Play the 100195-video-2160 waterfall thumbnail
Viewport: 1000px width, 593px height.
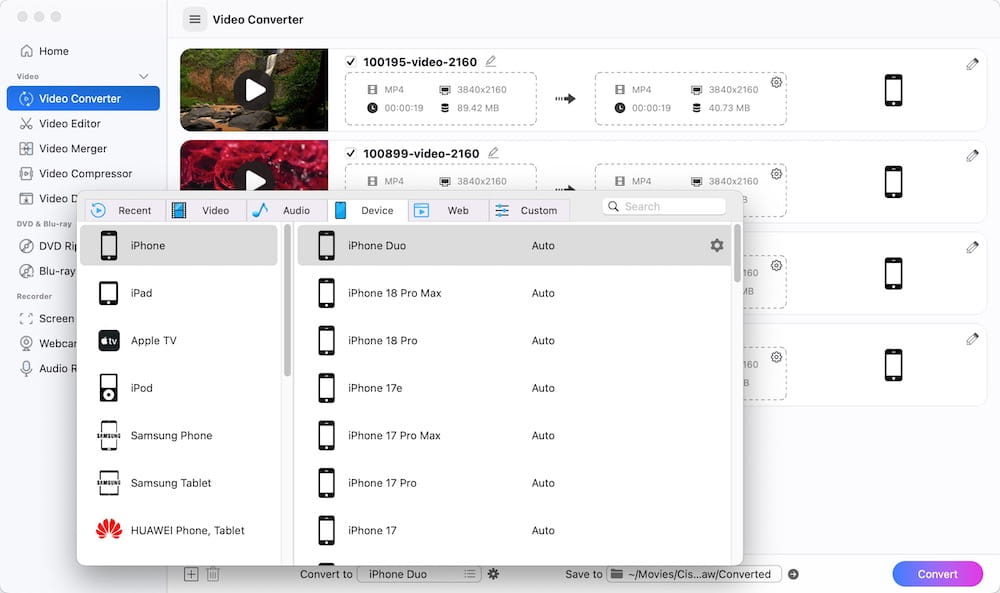254,90
